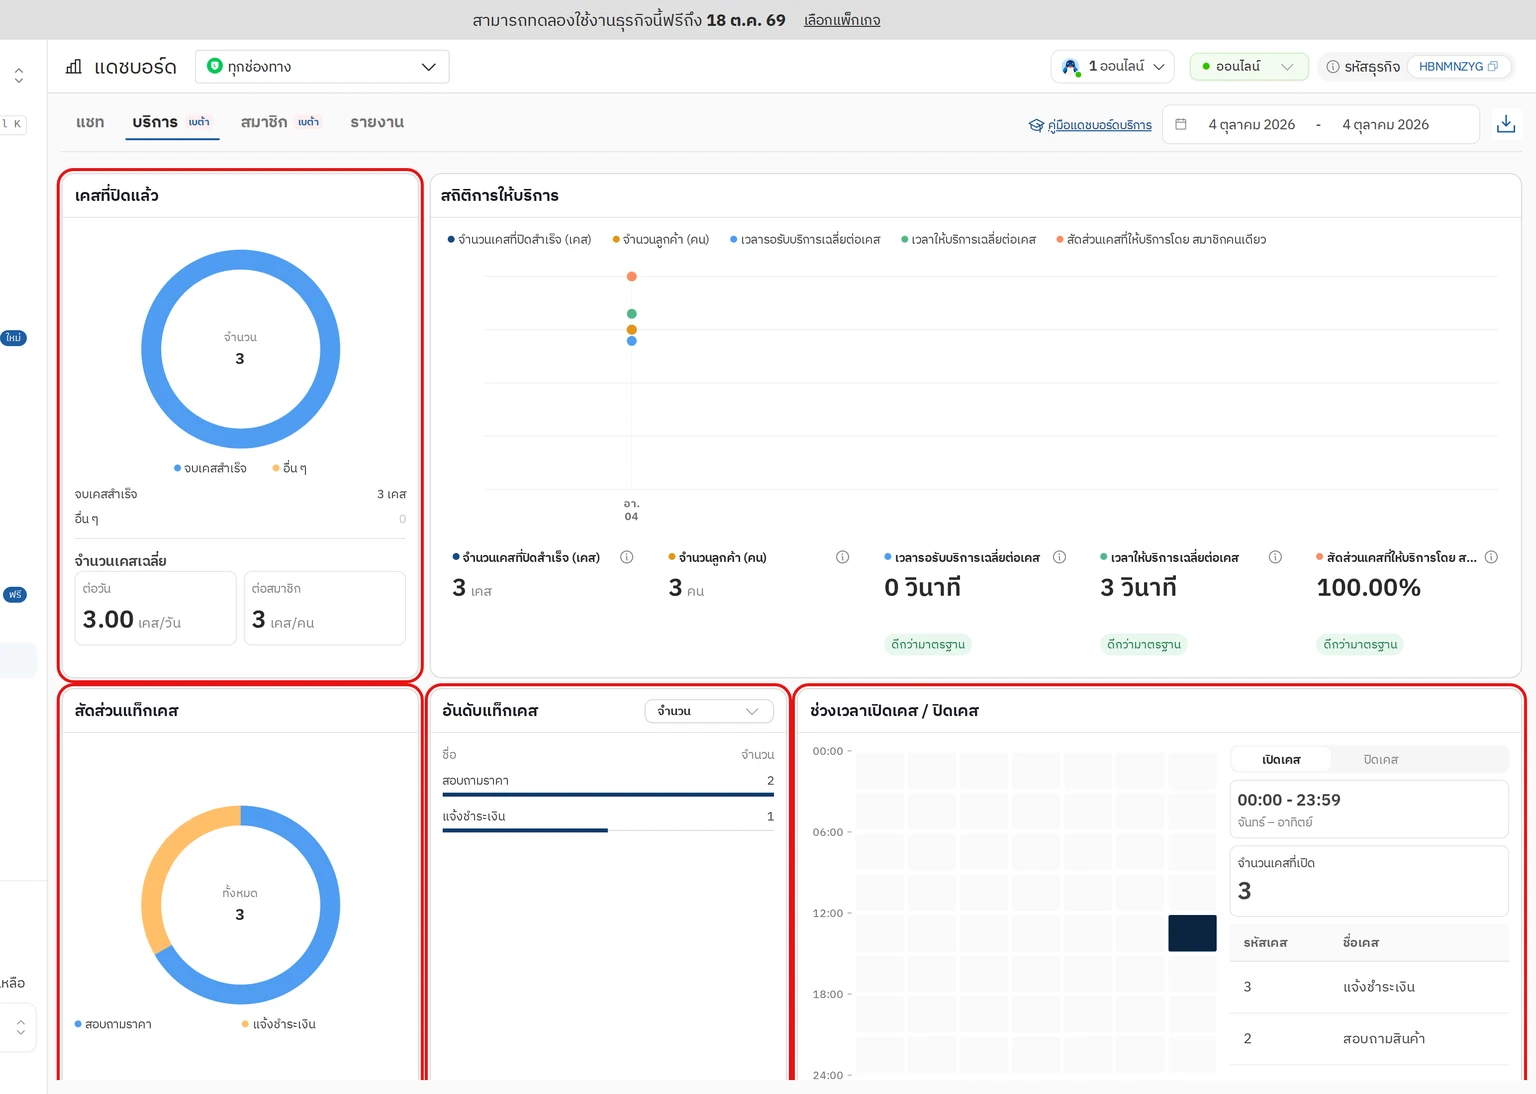The width and height of the screenshot is (1536, 1094).
Task: Open the calendar icon of date range
Action: [1181, 124]
